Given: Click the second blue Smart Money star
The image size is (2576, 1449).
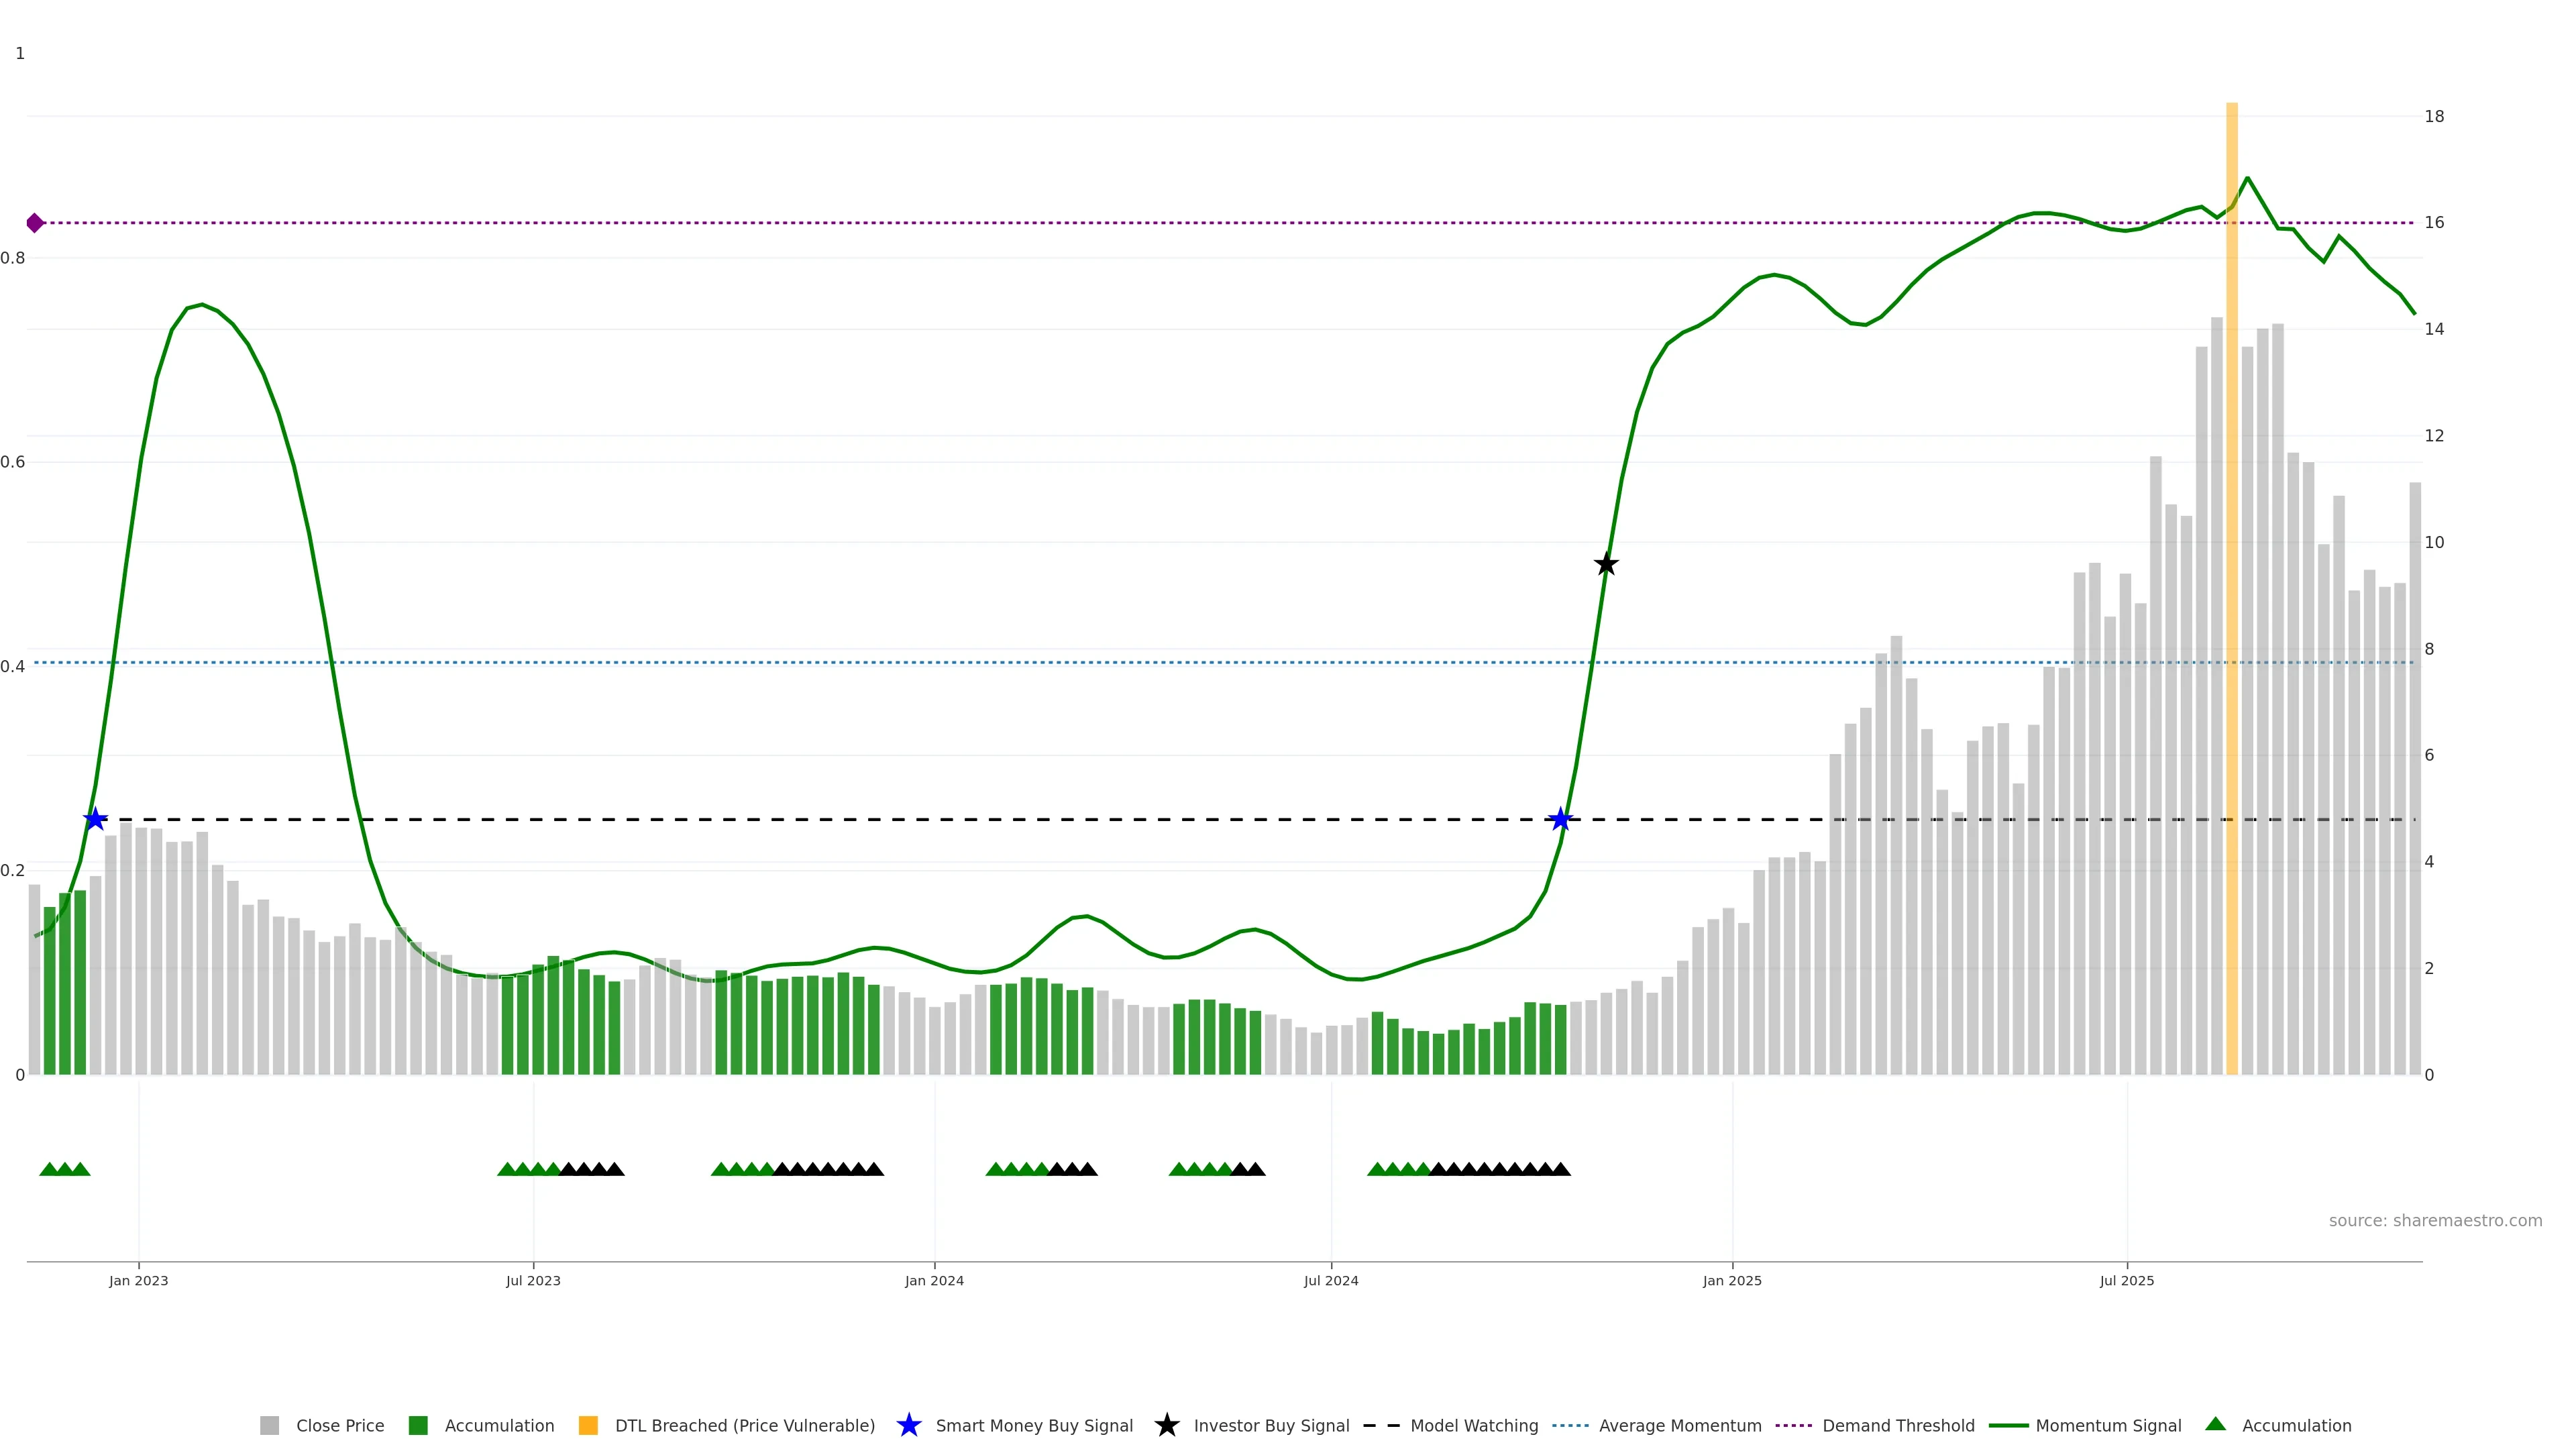Looking at the screenshot, I should click(1560, 819).
